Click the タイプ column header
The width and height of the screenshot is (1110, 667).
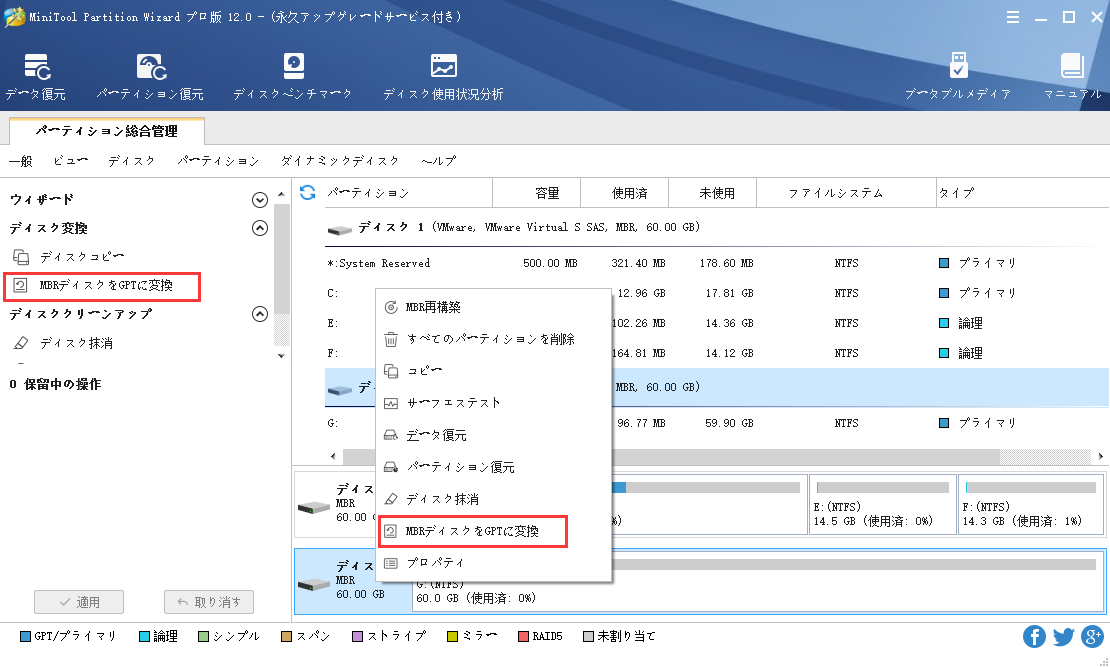tap(1022, 193)
